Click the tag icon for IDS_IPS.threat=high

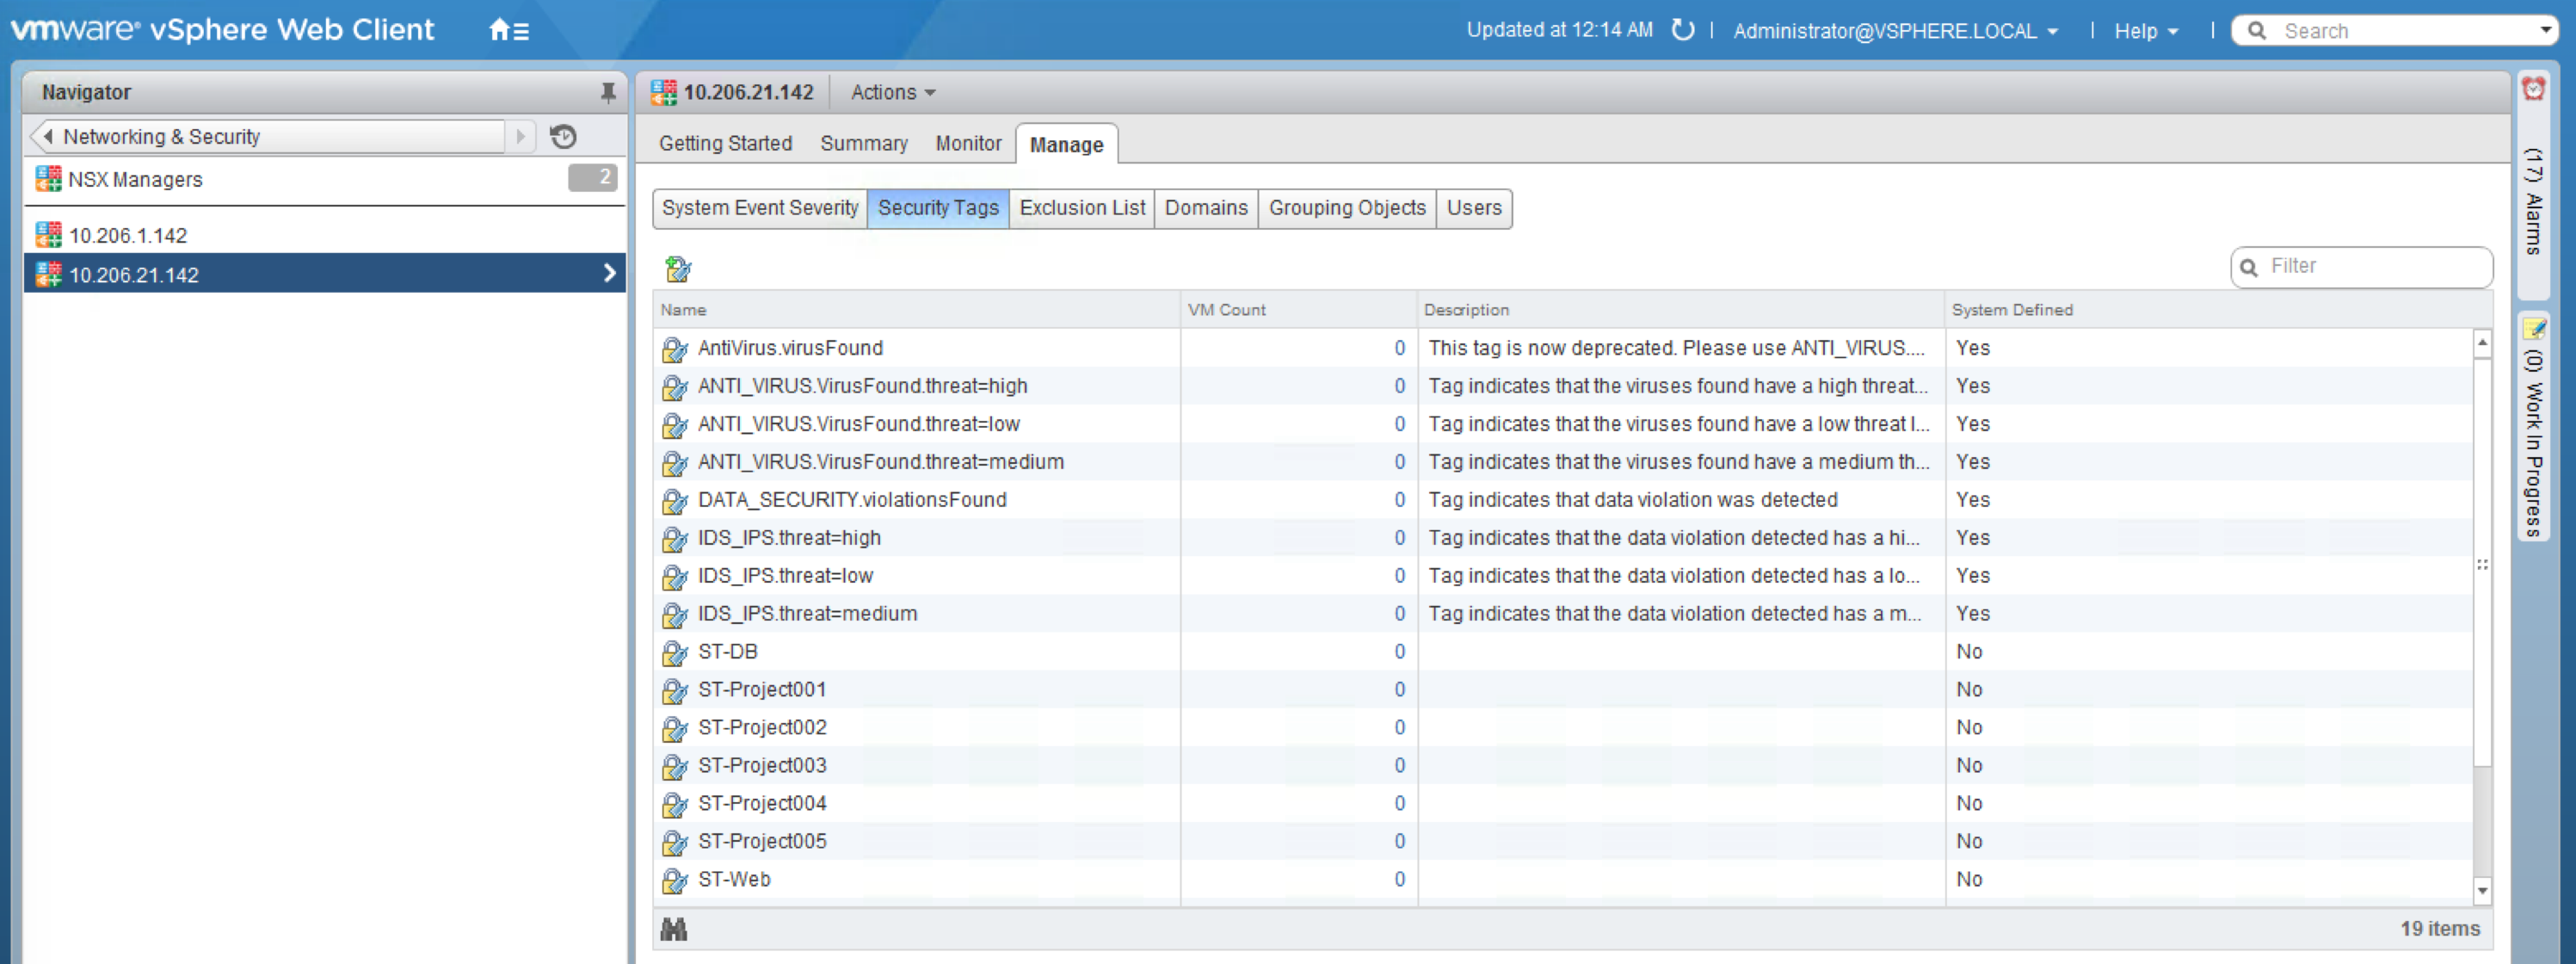675,539
